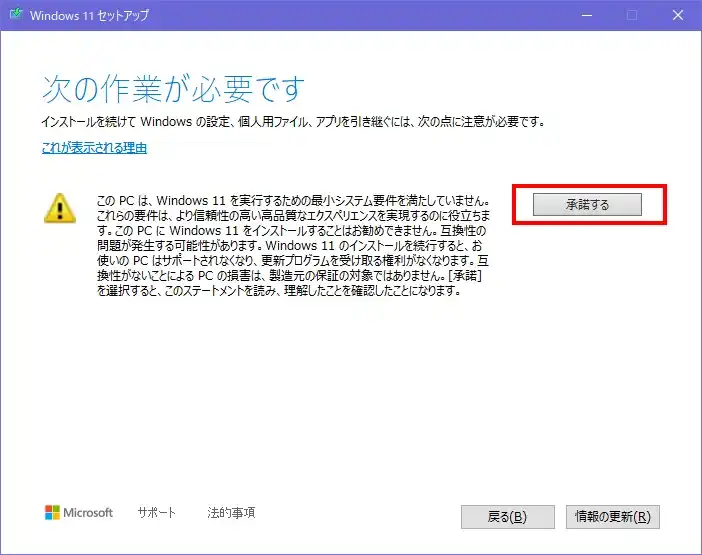The image size is (702, 555).
Task: Click the empty title bar area
Action: (x=350, y=15)
